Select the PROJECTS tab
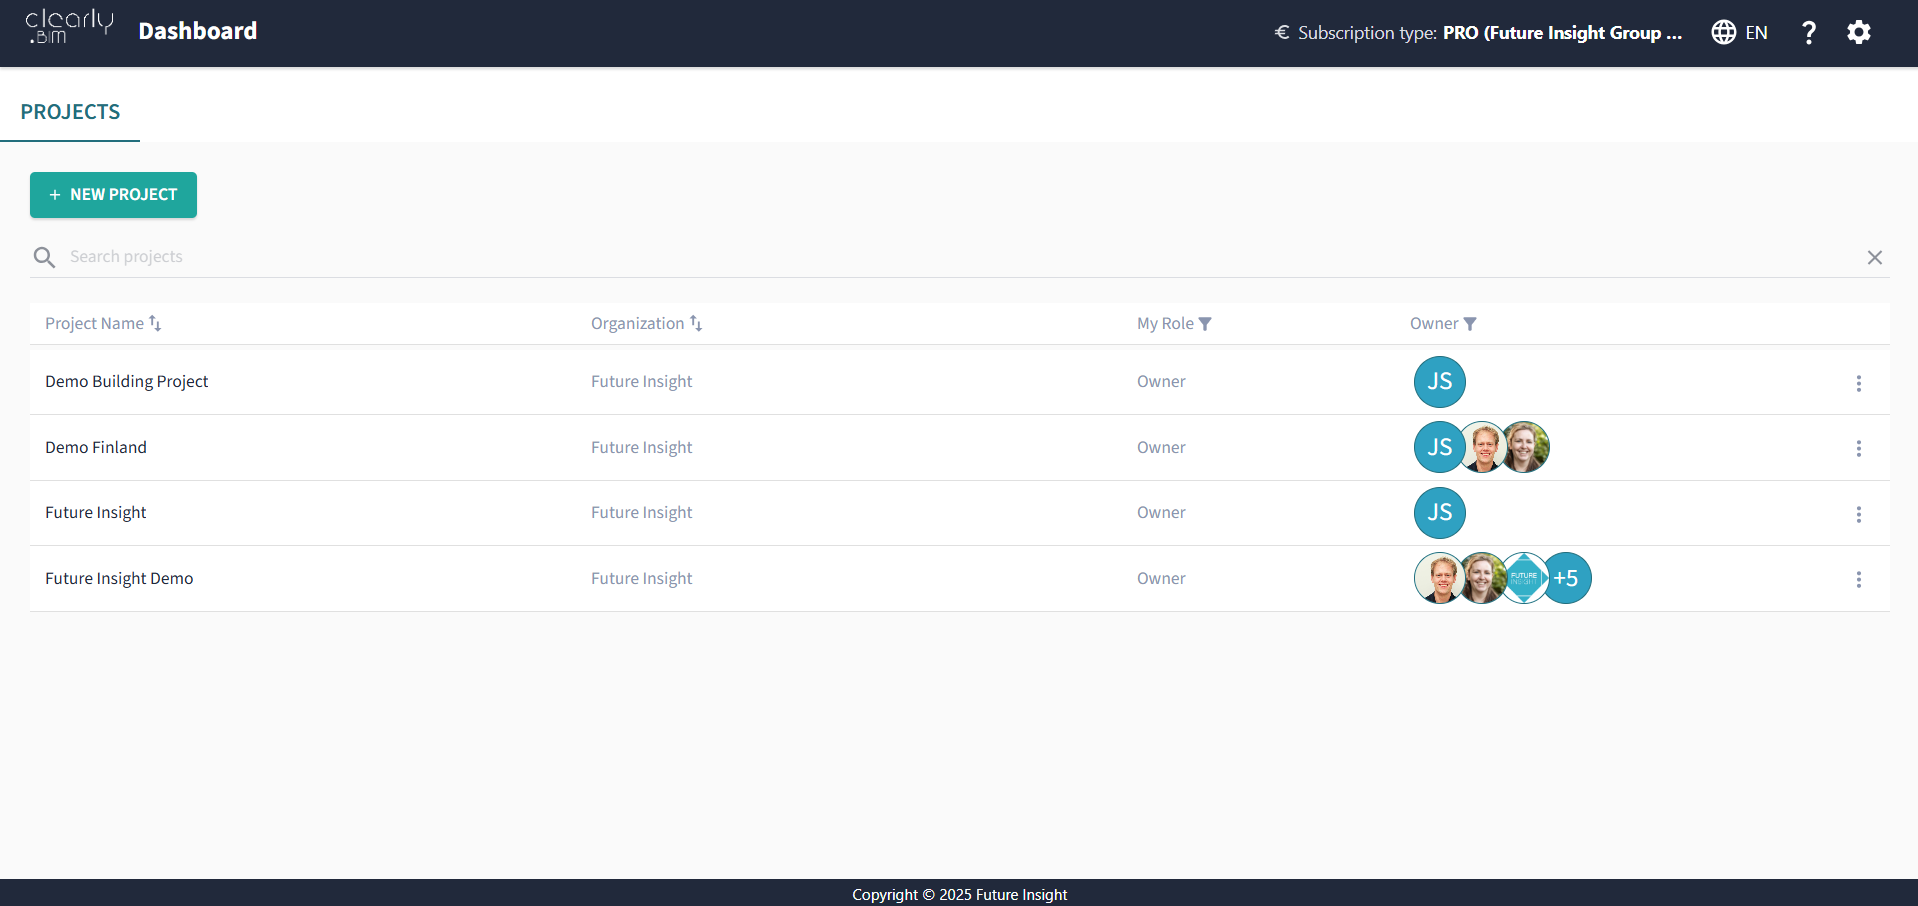Screen dimensions: 1918x906 pyautogui.click(x=70, y=112)
